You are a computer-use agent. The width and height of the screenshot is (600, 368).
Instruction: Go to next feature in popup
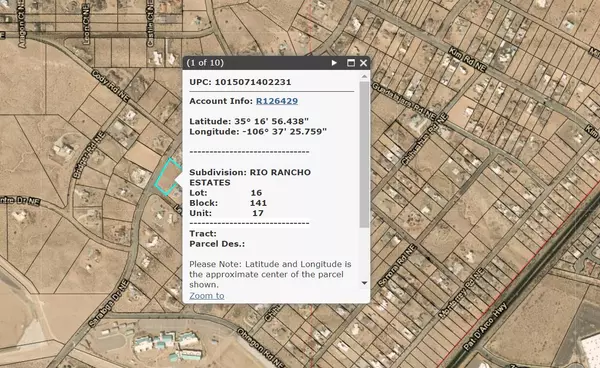(334, 63)
